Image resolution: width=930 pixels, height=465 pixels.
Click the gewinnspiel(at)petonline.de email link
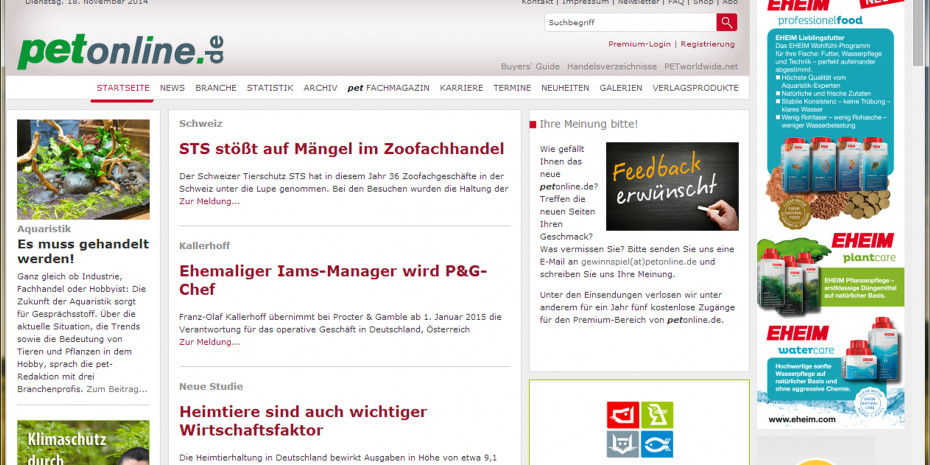coord(639,262)
